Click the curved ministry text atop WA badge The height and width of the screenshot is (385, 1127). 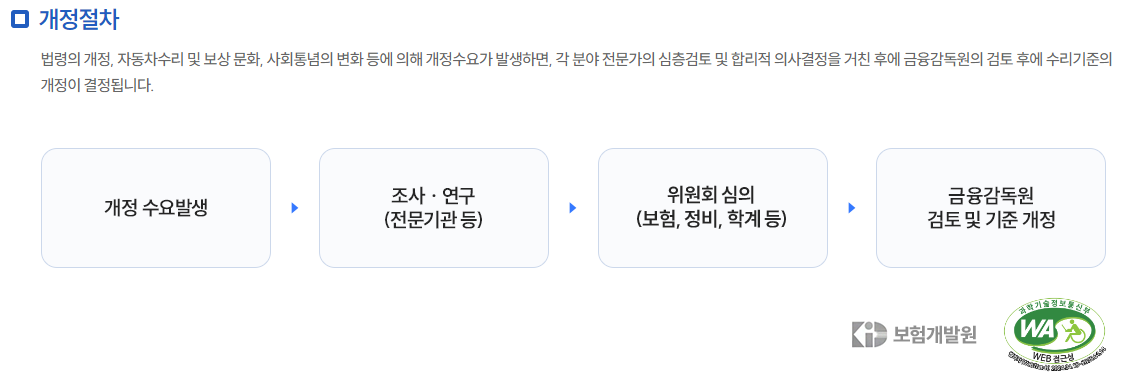1054,305
